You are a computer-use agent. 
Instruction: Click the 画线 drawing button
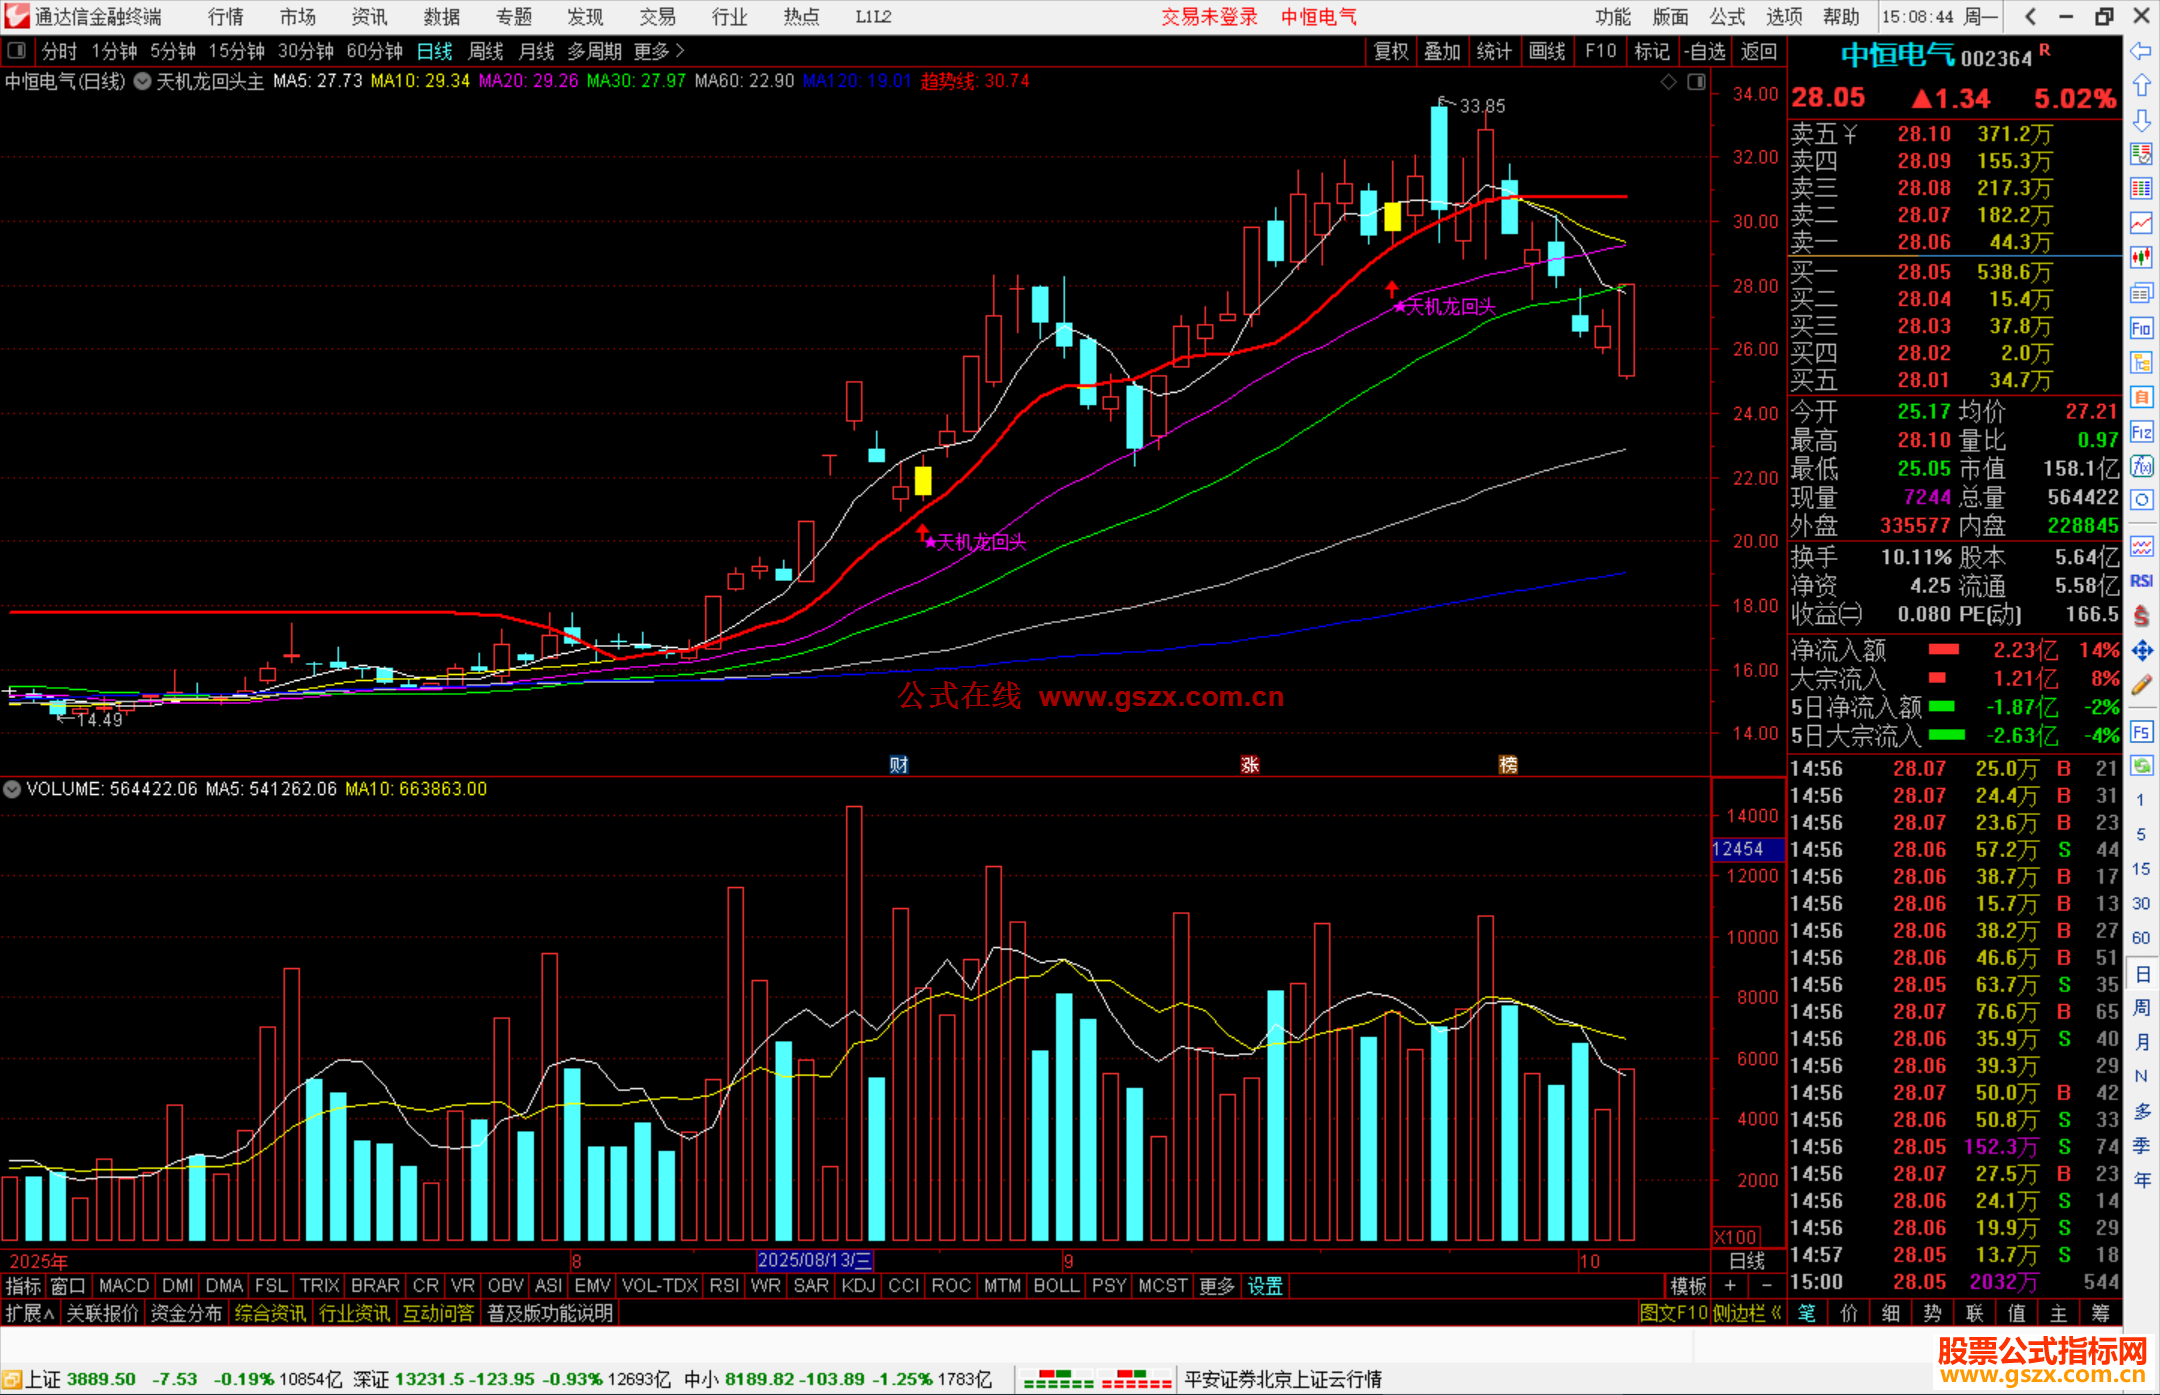tap(1547, 51)
